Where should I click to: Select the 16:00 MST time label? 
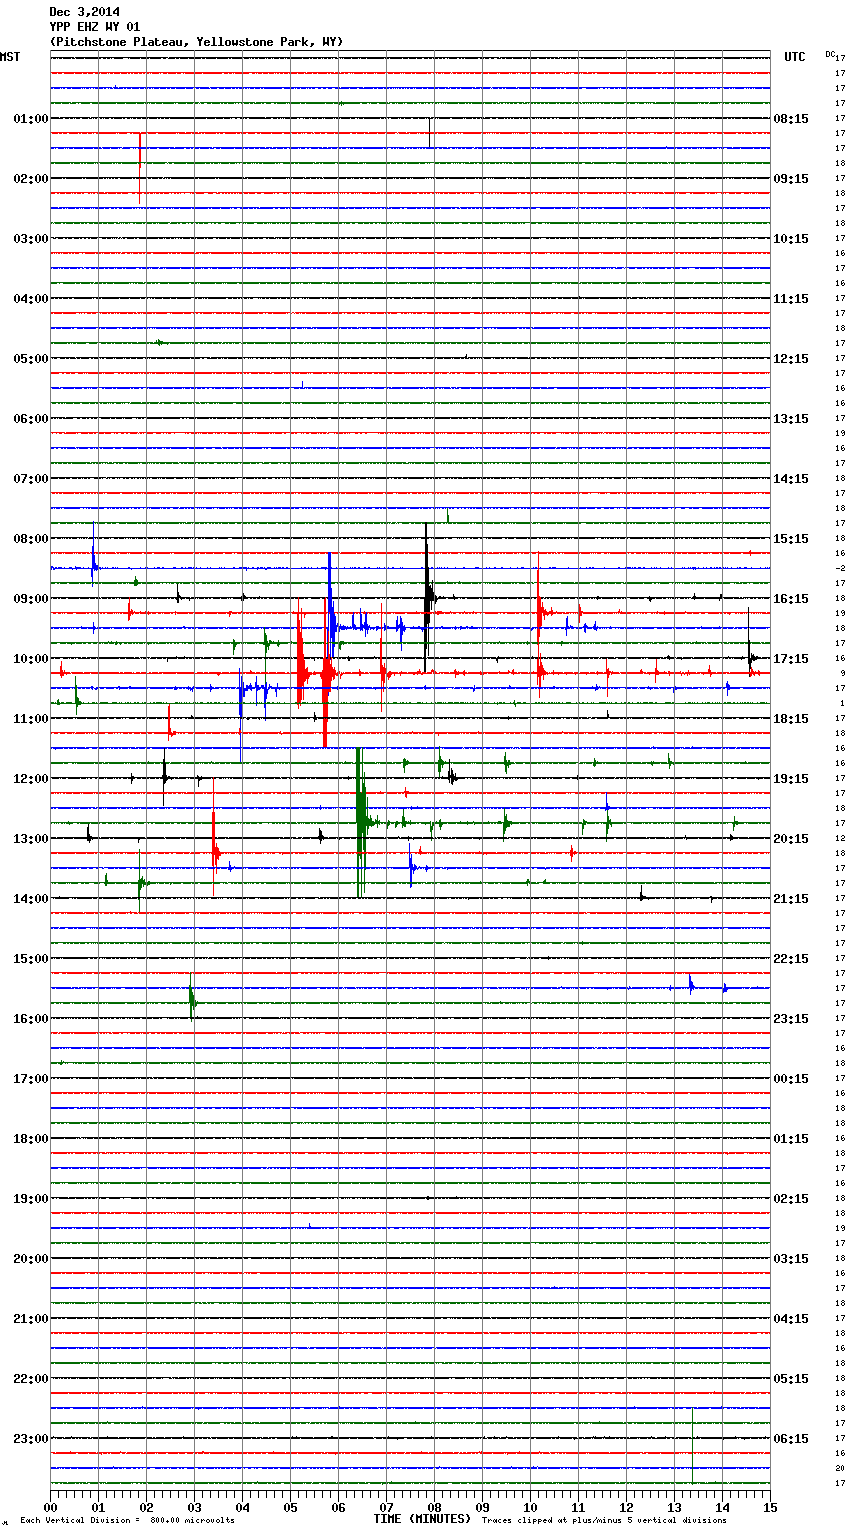pos(31,1019)
